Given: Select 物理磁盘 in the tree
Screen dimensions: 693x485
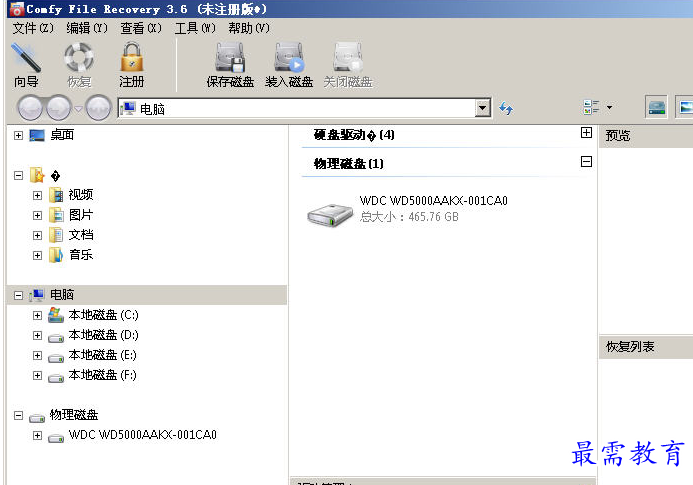Looking at the screenshot, I should [x=74, y=415].
